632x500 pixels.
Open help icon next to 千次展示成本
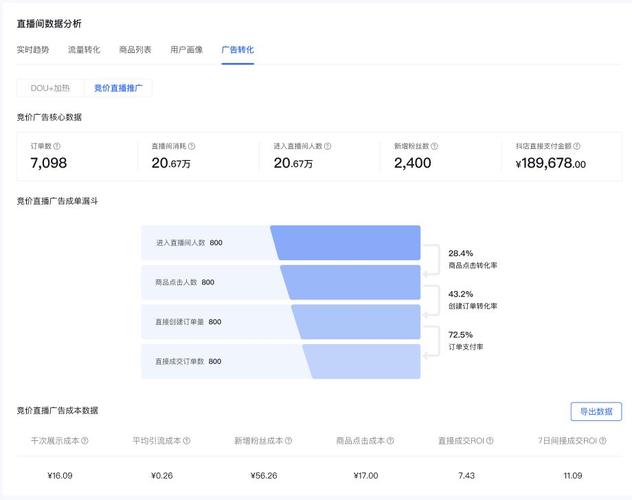pos(85,441)
